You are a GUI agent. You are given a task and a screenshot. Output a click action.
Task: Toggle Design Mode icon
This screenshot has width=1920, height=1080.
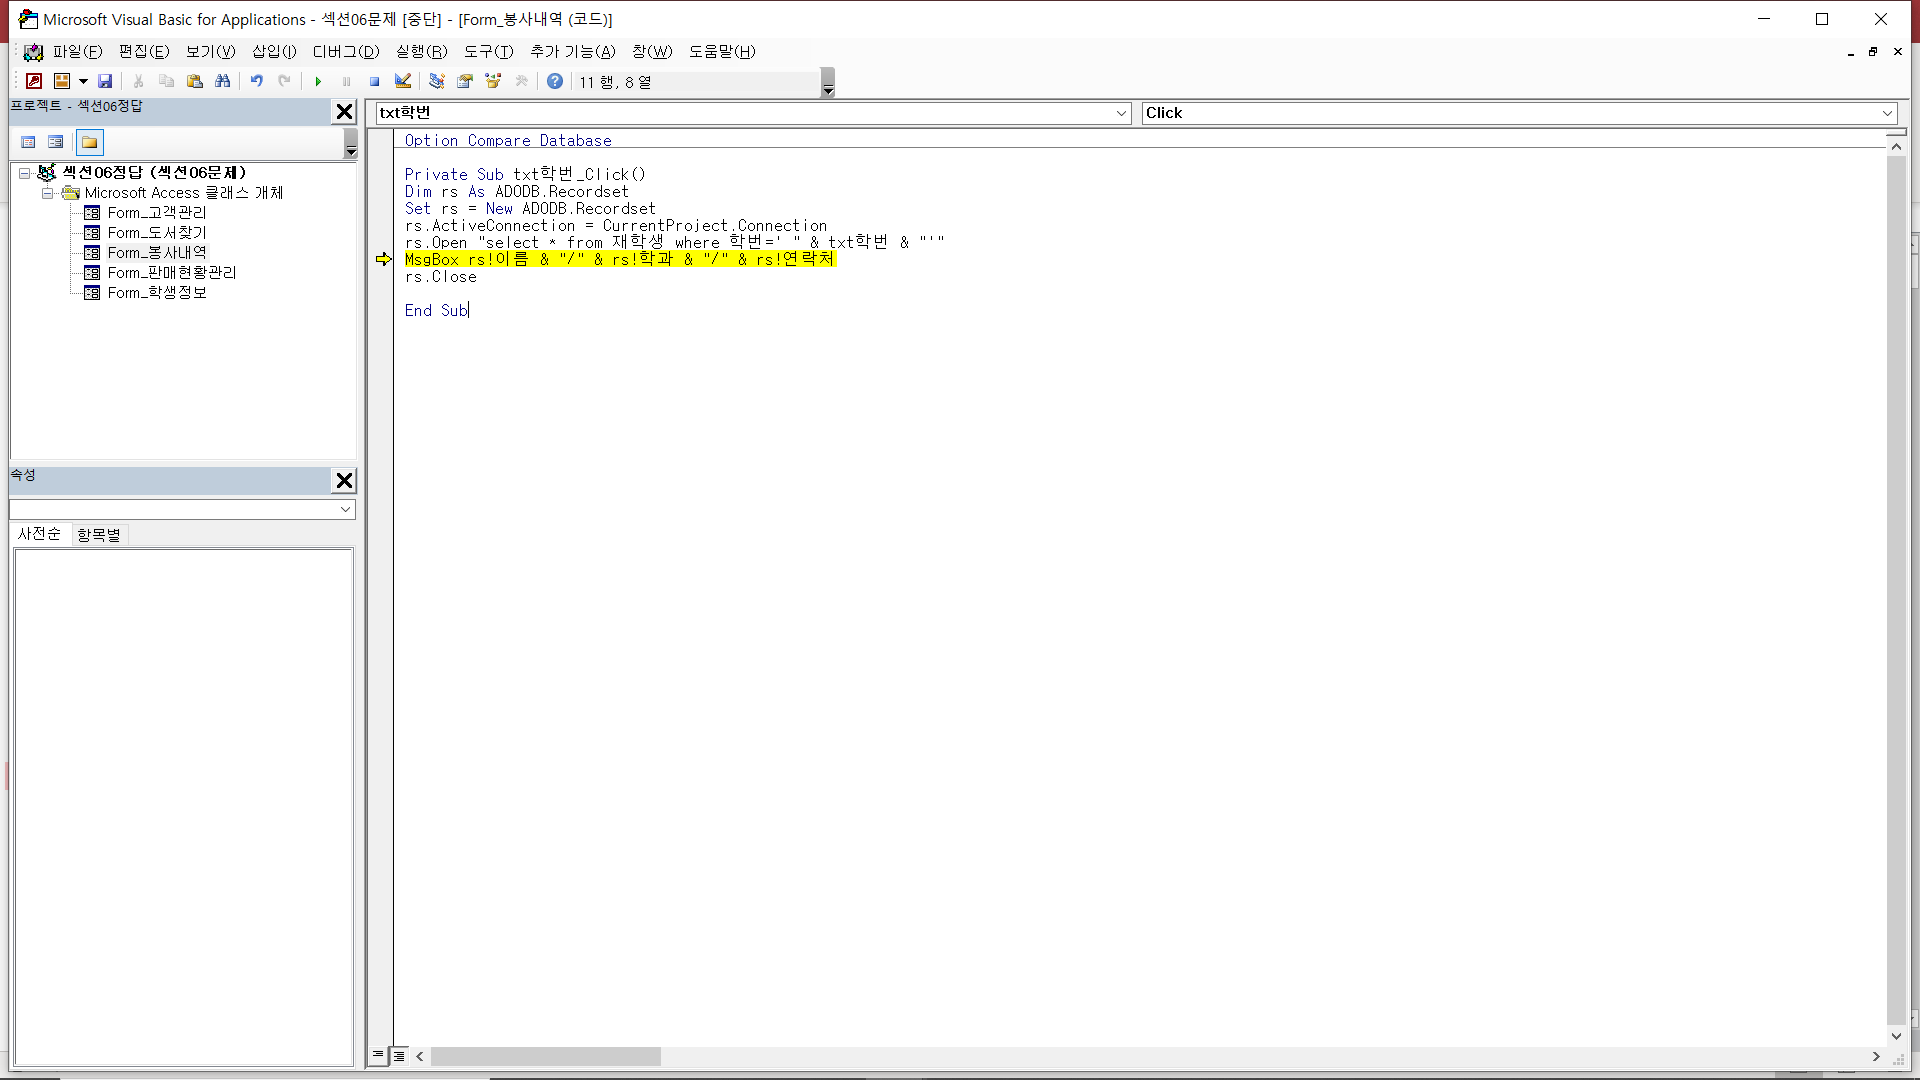[x=403, y=81]
